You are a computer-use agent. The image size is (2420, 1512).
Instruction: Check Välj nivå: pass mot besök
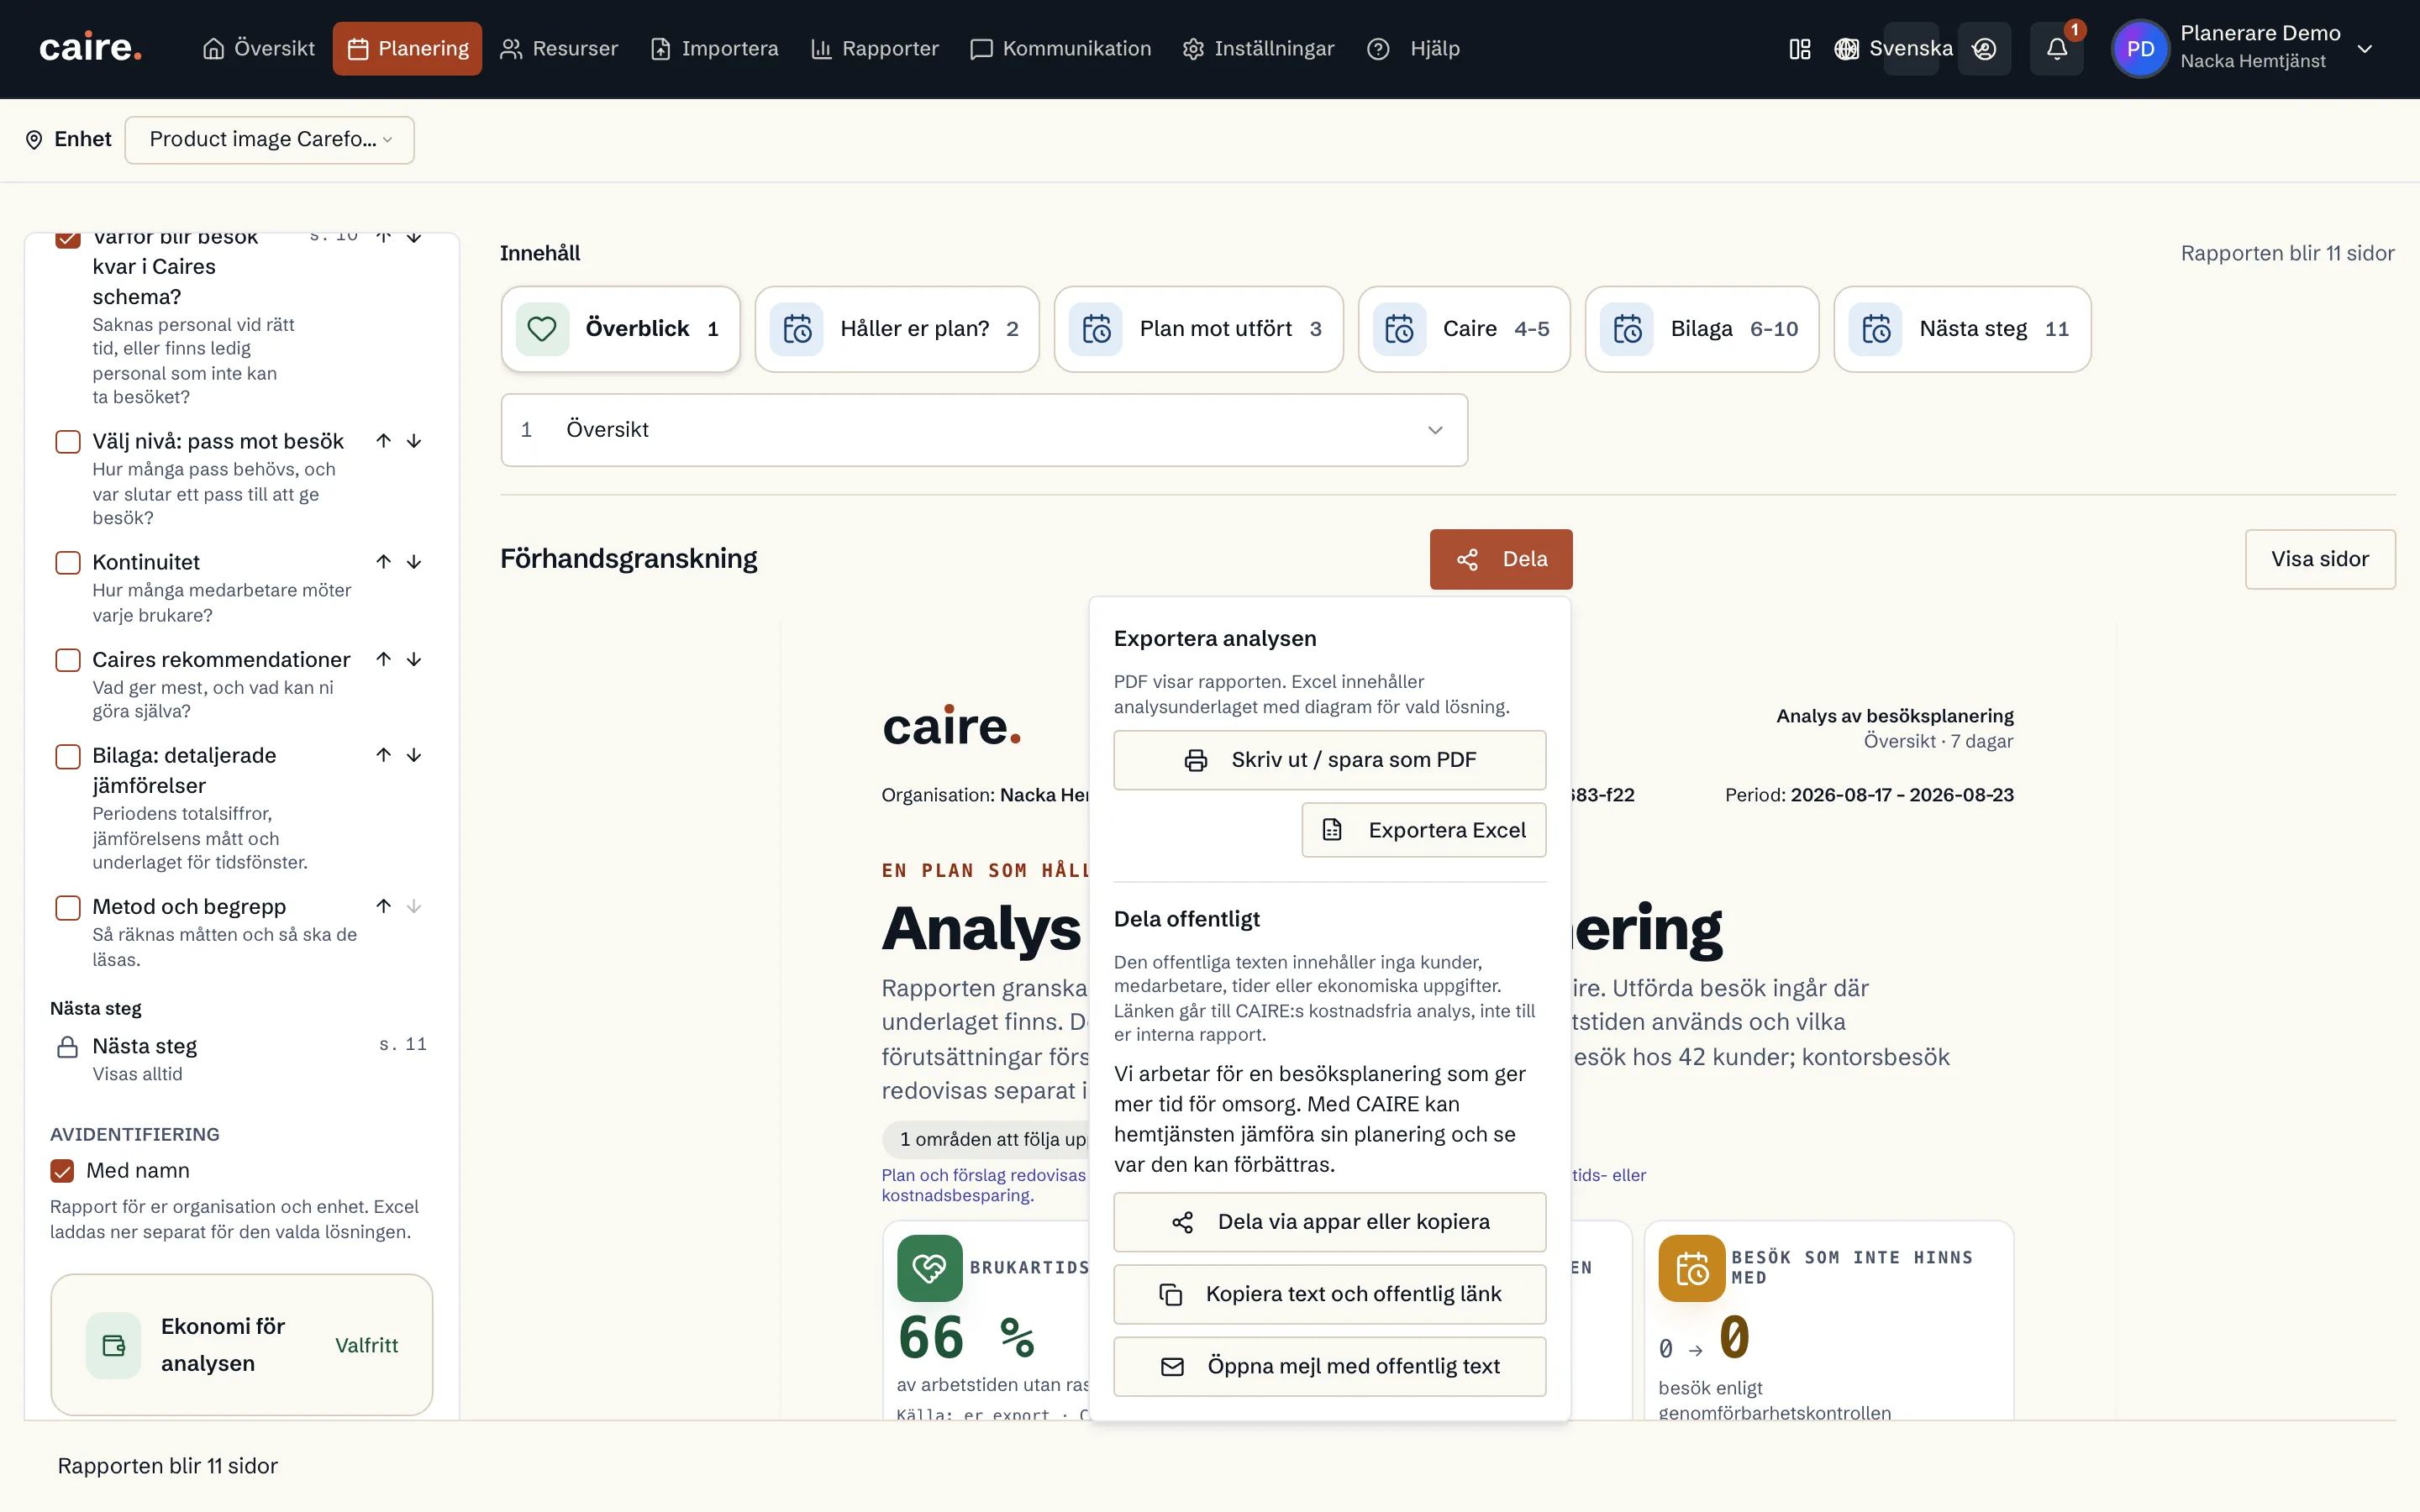68,442
